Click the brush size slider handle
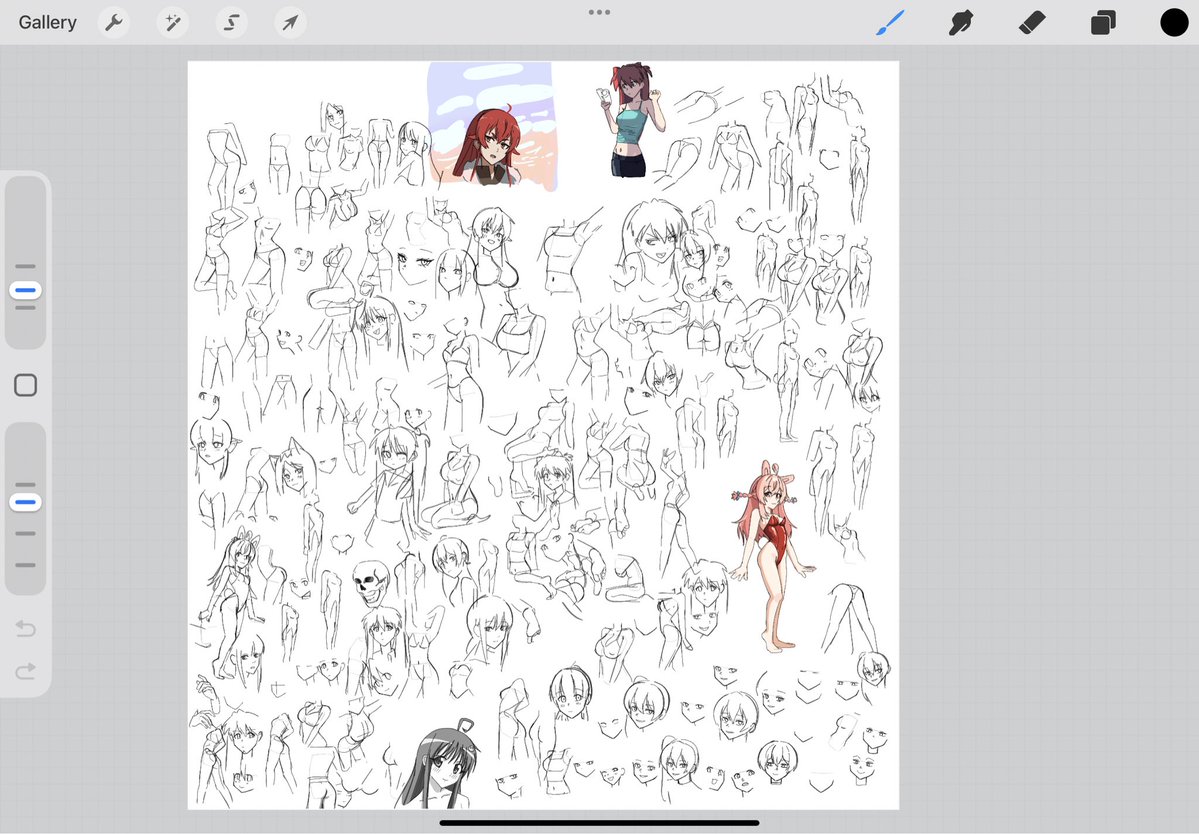The height and width of the screenshot is (834, 1199). coord(26,290)
